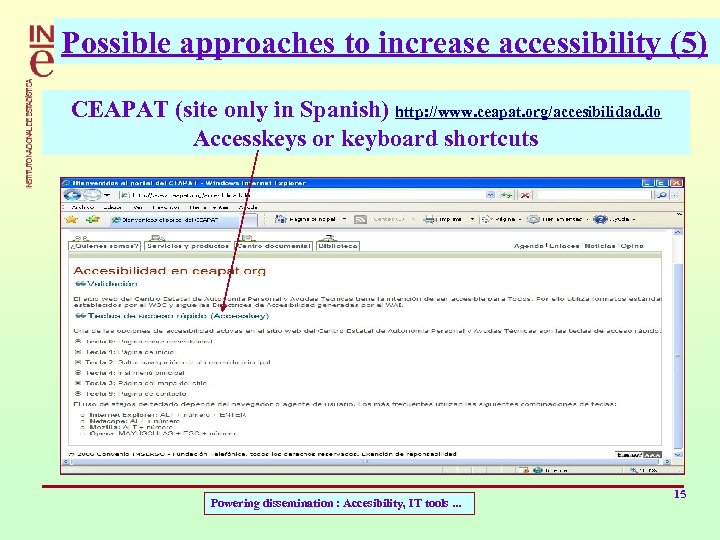The width and height of the screenshot is (720, 540).
Task: Open Favorites Center star icon
Action: (72, 219)
